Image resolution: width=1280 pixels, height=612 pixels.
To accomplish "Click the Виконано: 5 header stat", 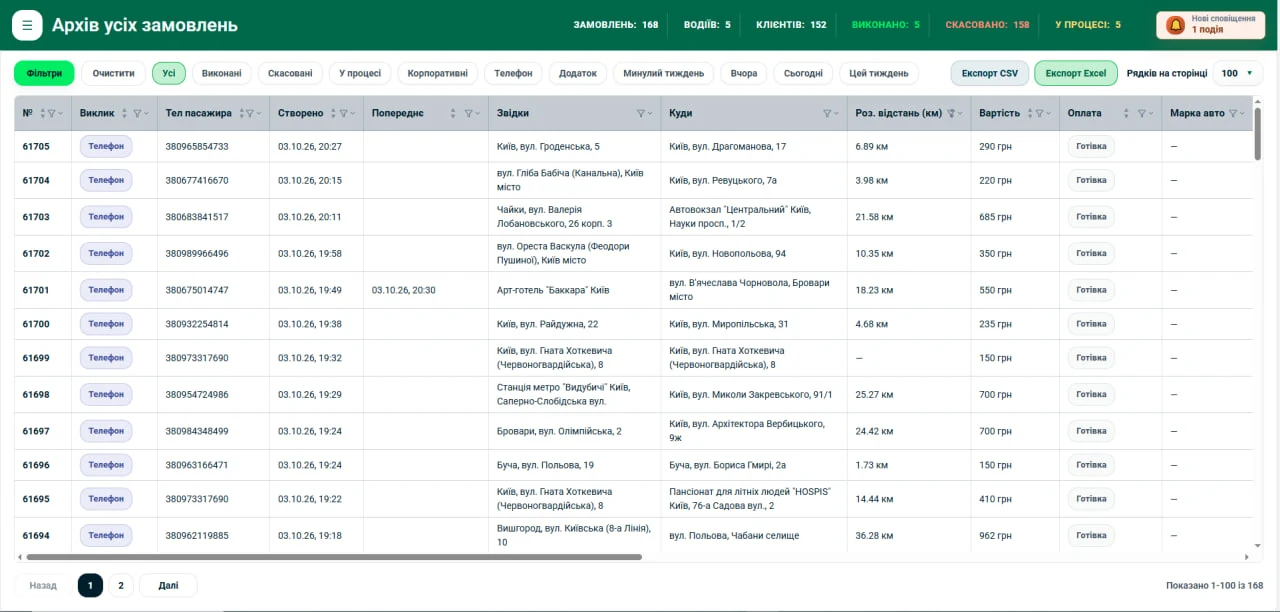I will click(886, 25).
